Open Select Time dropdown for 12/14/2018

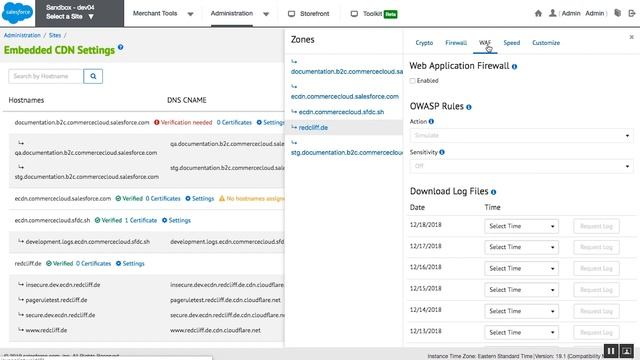pos(521,311)
